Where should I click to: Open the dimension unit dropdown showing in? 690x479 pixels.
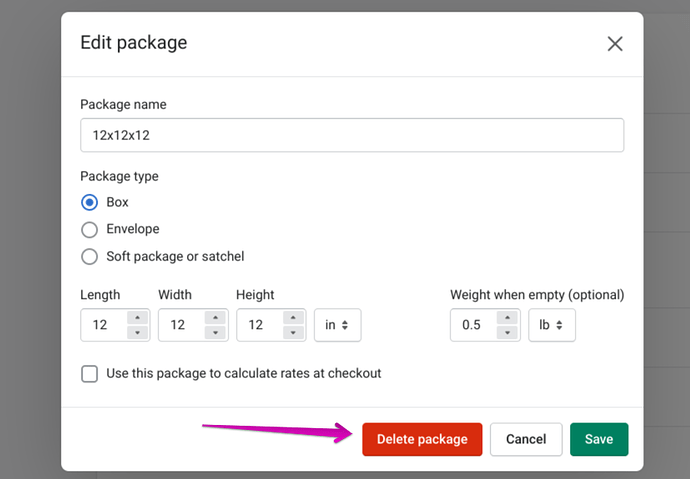[337, 325]
